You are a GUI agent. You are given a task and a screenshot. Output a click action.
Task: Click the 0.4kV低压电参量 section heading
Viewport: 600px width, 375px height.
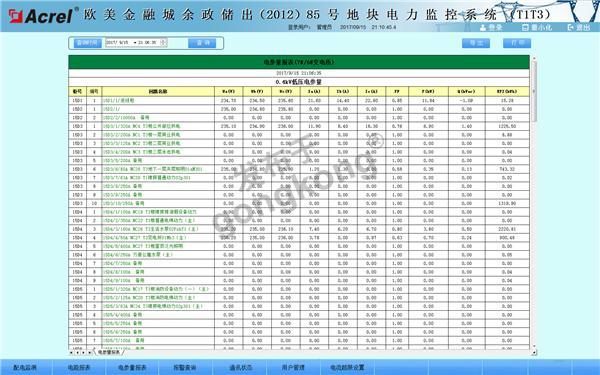[299, 82]
